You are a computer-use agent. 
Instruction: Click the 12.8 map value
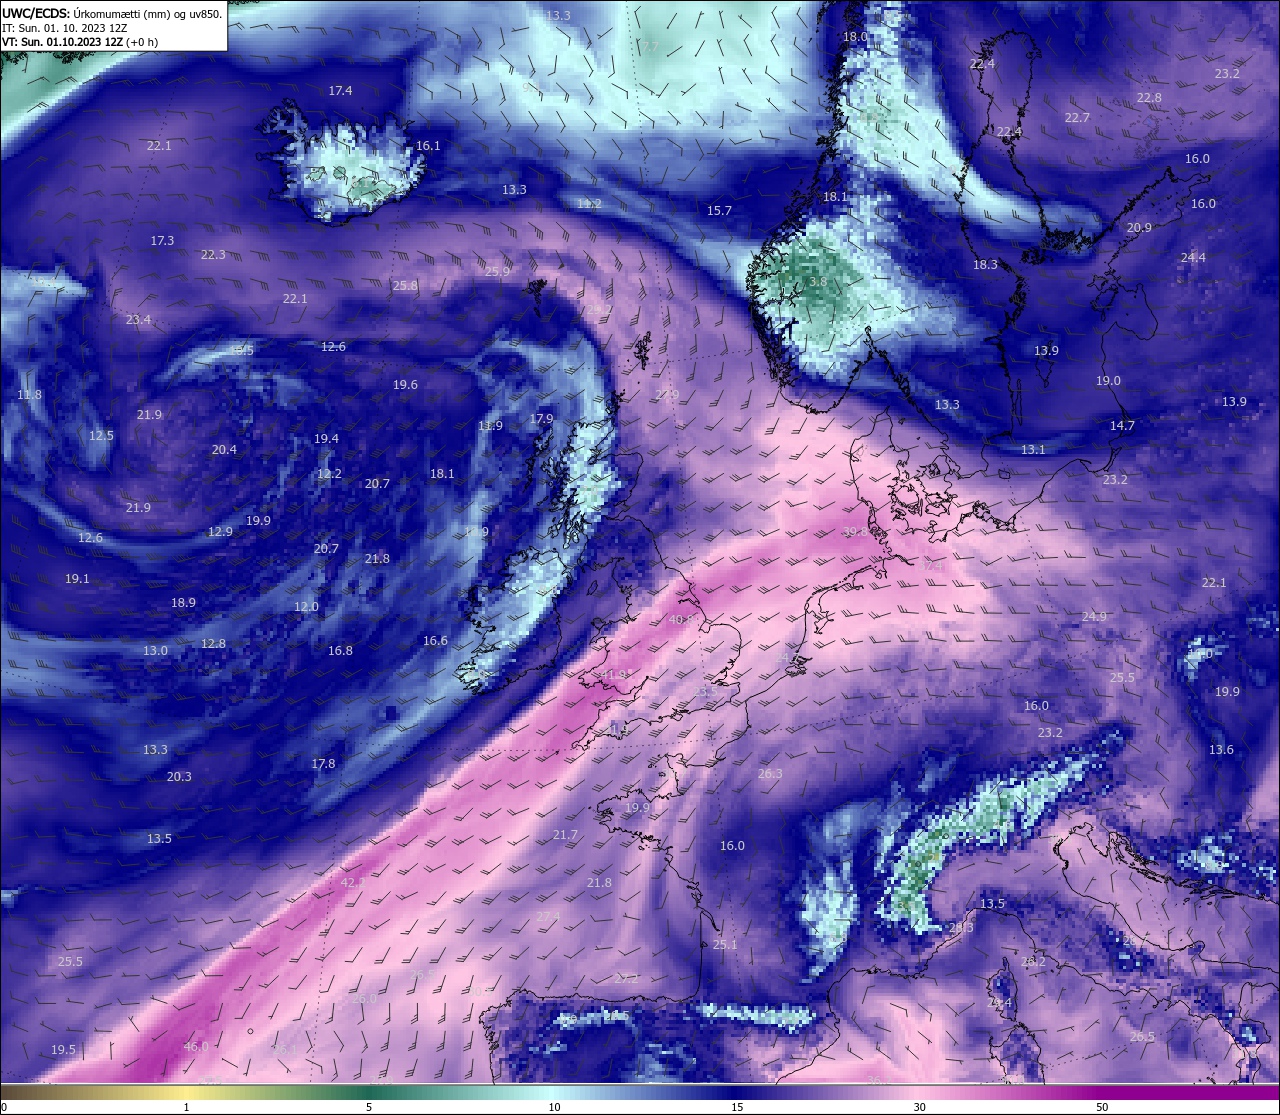click(213, 644)
